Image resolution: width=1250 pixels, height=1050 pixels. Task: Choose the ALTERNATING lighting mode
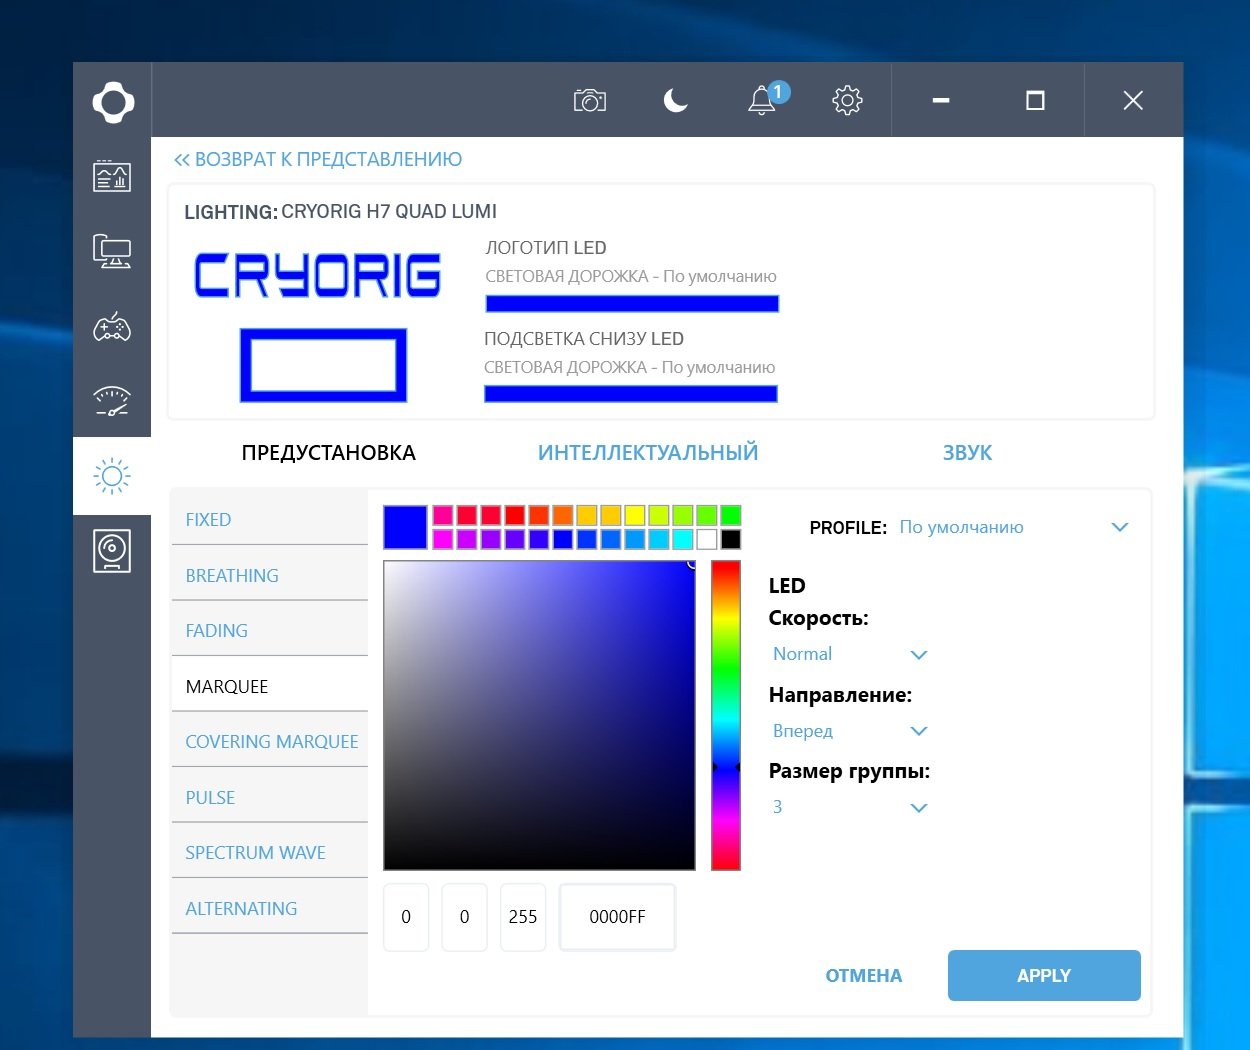click(270, 908)
